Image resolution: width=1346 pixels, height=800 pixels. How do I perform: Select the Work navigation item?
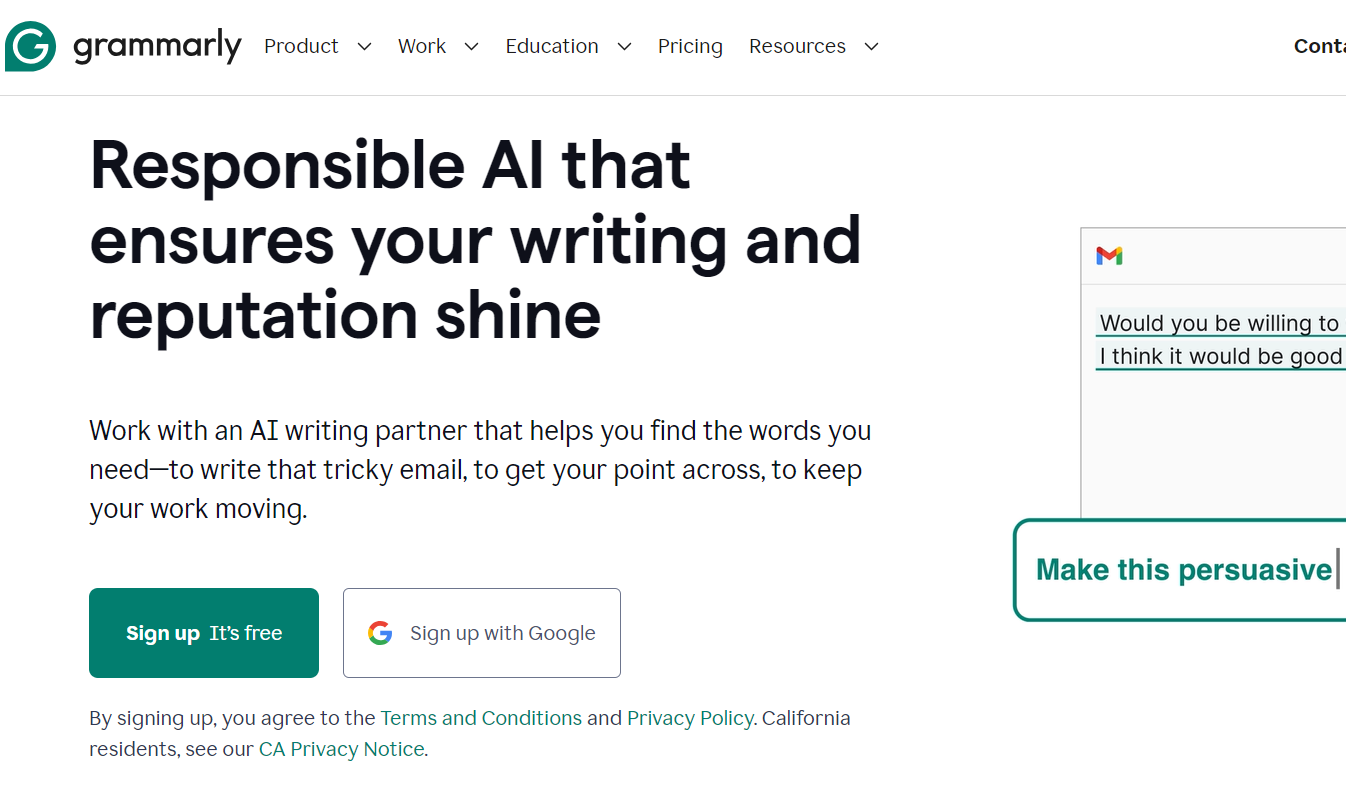422,47
